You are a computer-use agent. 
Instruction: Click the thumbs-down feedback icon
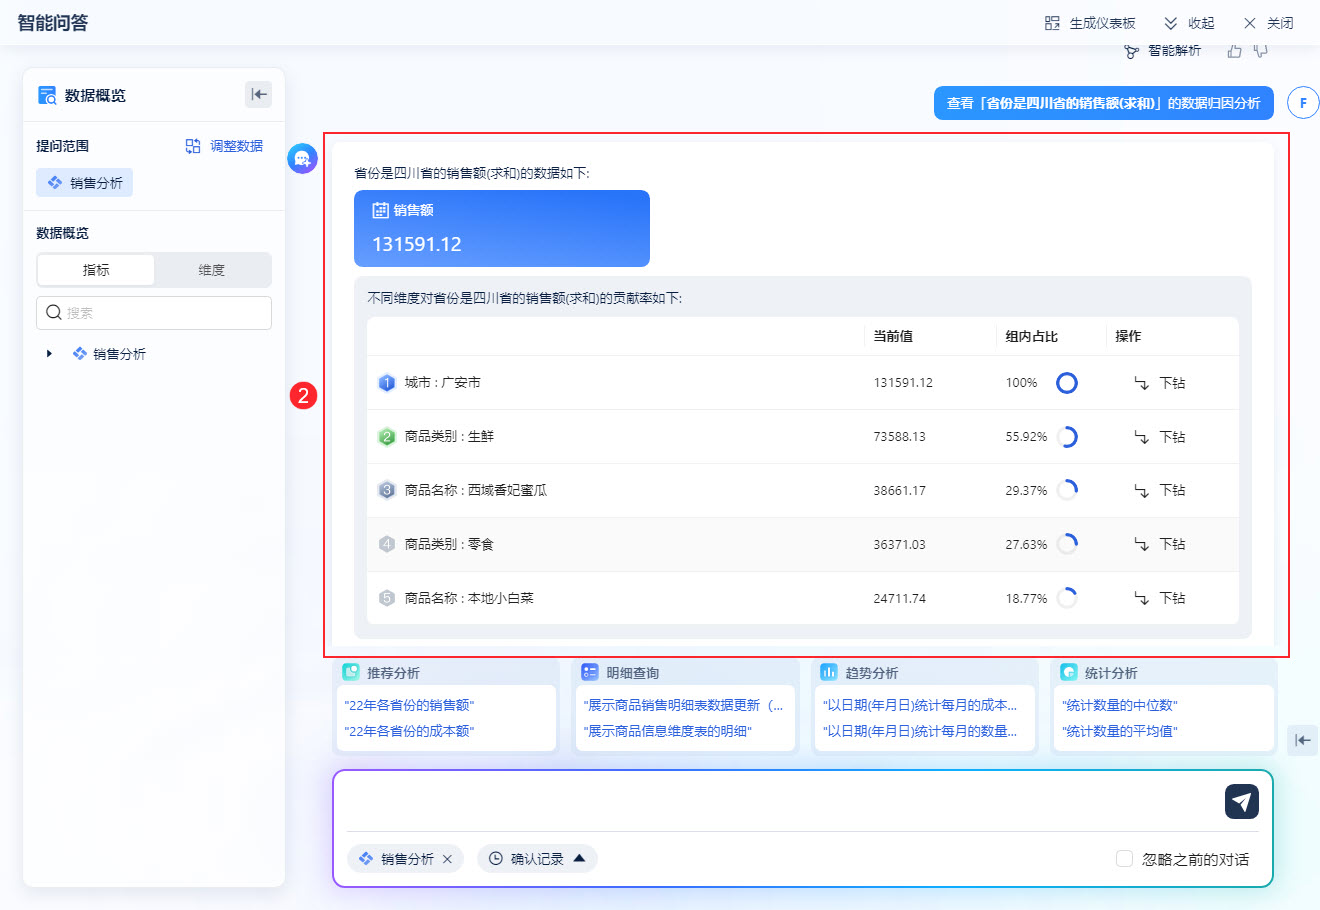coord(1260,50)
